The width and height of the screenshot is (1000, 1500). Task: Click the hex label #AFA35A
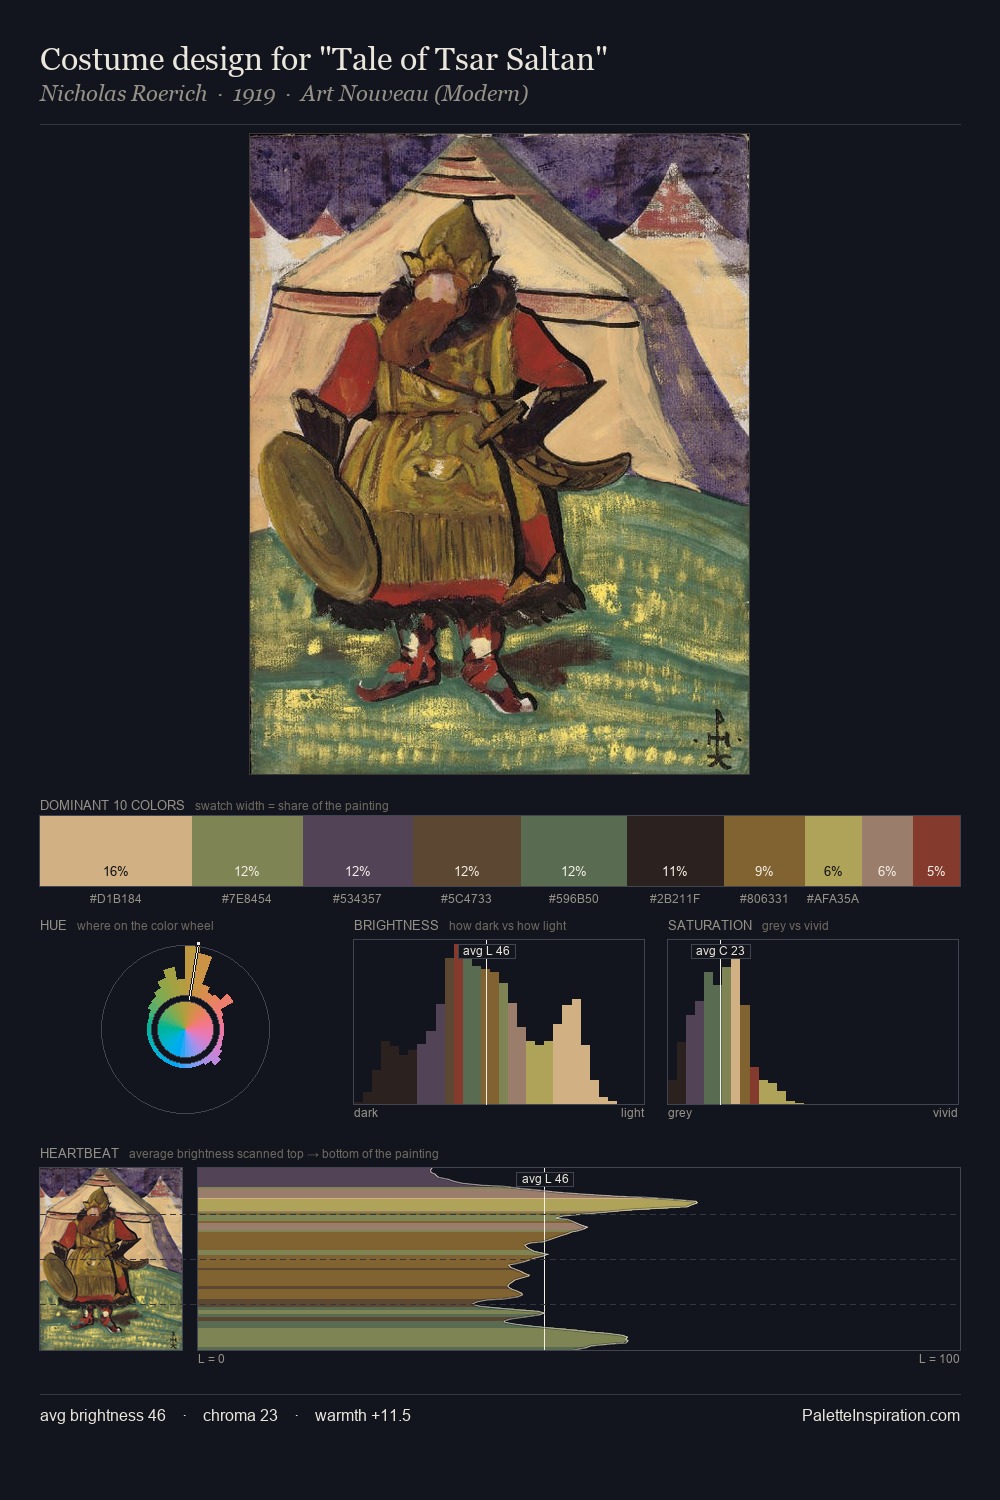833,898
